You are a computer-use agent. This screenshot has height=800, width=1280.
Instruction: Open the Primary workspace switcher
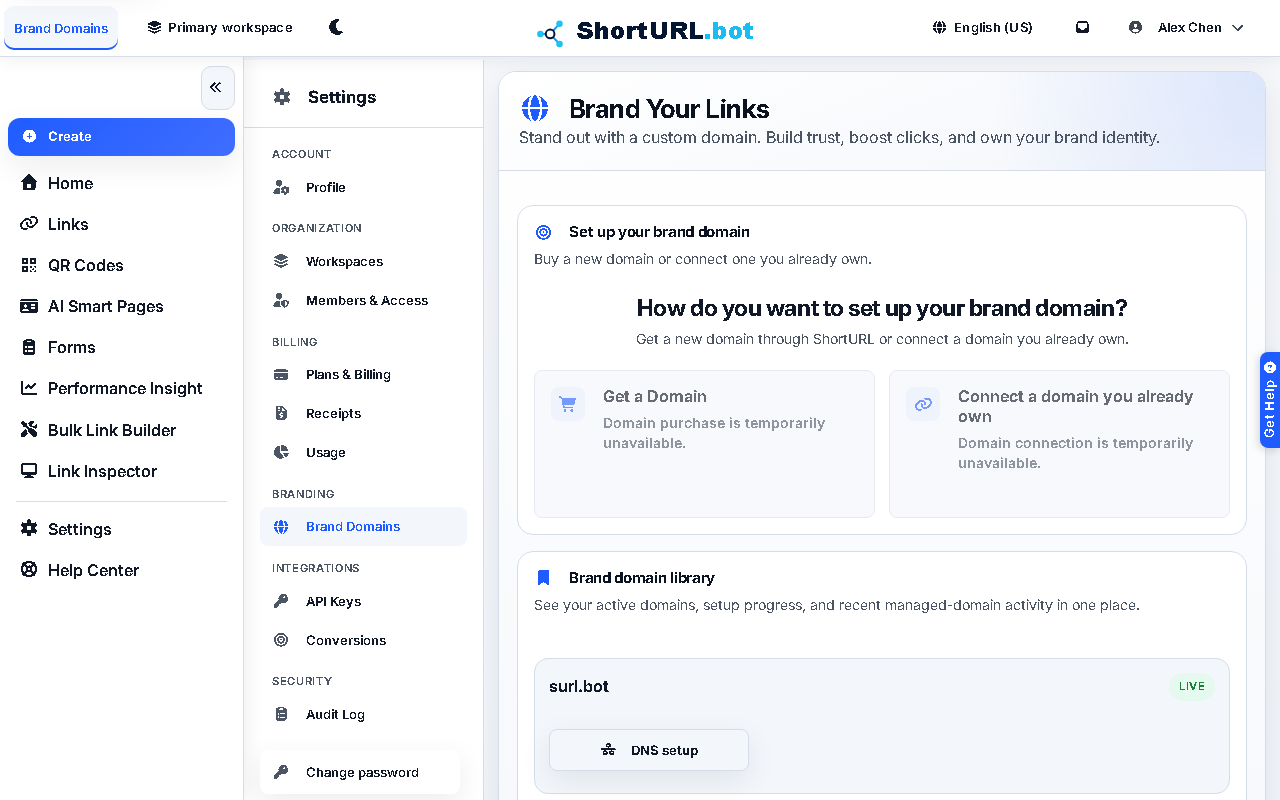pos(220,28)
